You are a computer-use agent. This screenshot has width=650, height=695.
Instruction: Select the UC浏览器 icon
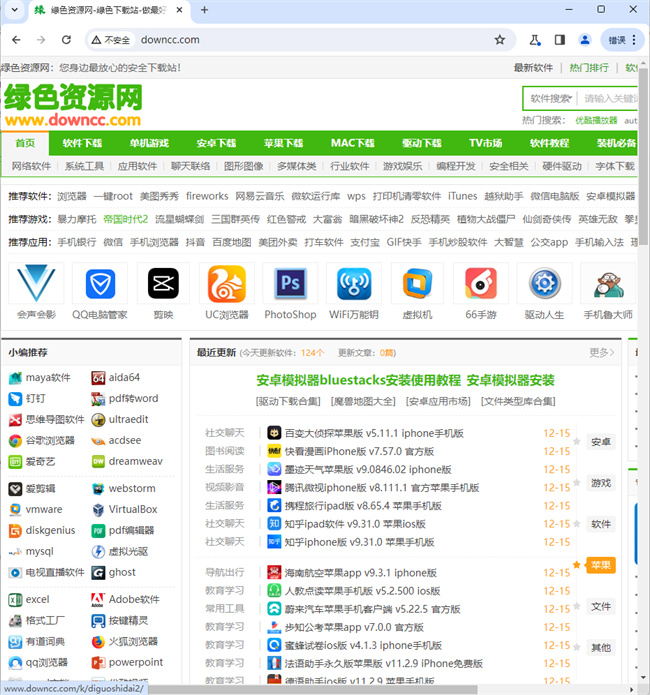(x=227, y=285)
